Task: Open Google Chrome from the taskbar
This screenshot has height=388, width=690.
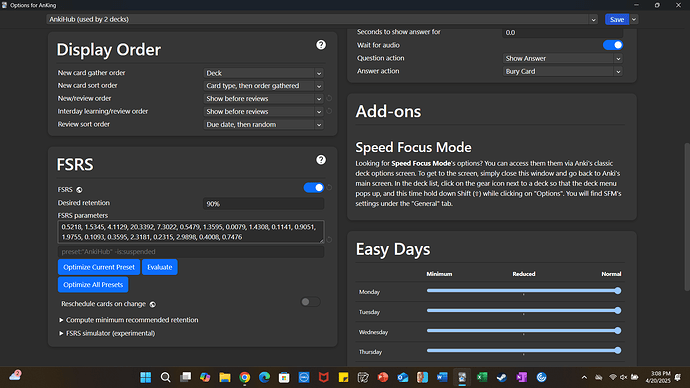Action: (x=245, y=377)
